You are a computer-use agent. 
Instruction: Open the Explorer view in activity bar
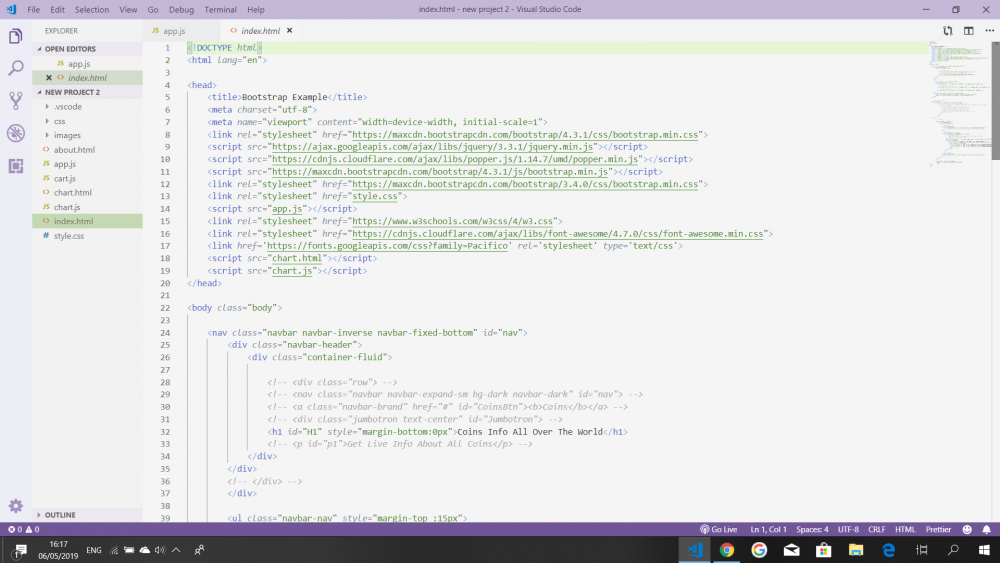click(16, 36)
